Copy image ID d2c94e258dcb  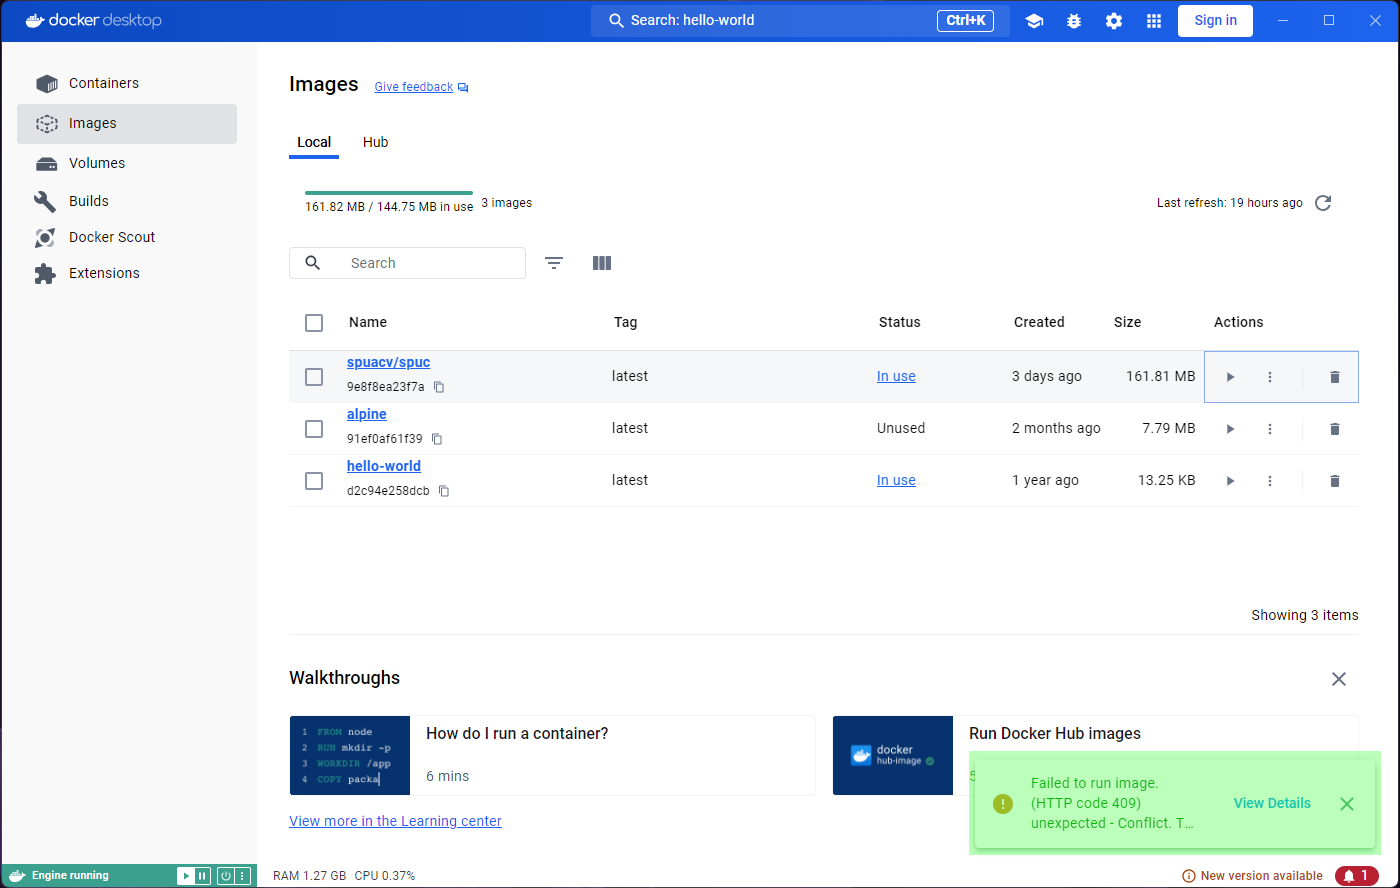(444, 491)
